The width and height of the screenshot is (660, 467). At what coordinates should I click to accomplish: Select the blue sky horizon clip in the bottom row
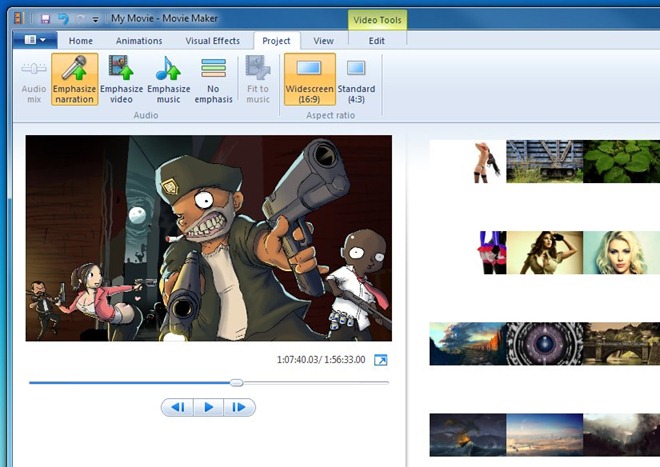pos(545,435)
